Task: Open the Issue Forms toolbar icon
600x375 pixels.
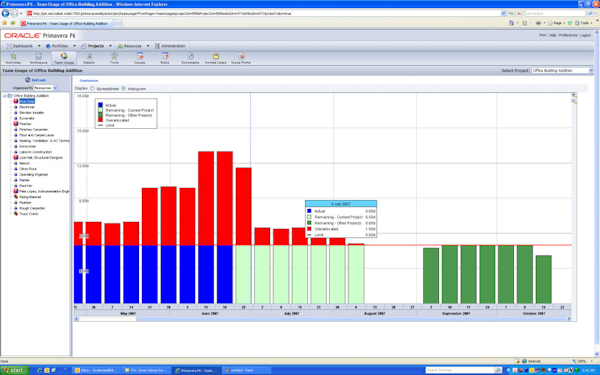Action: [241, 58]
